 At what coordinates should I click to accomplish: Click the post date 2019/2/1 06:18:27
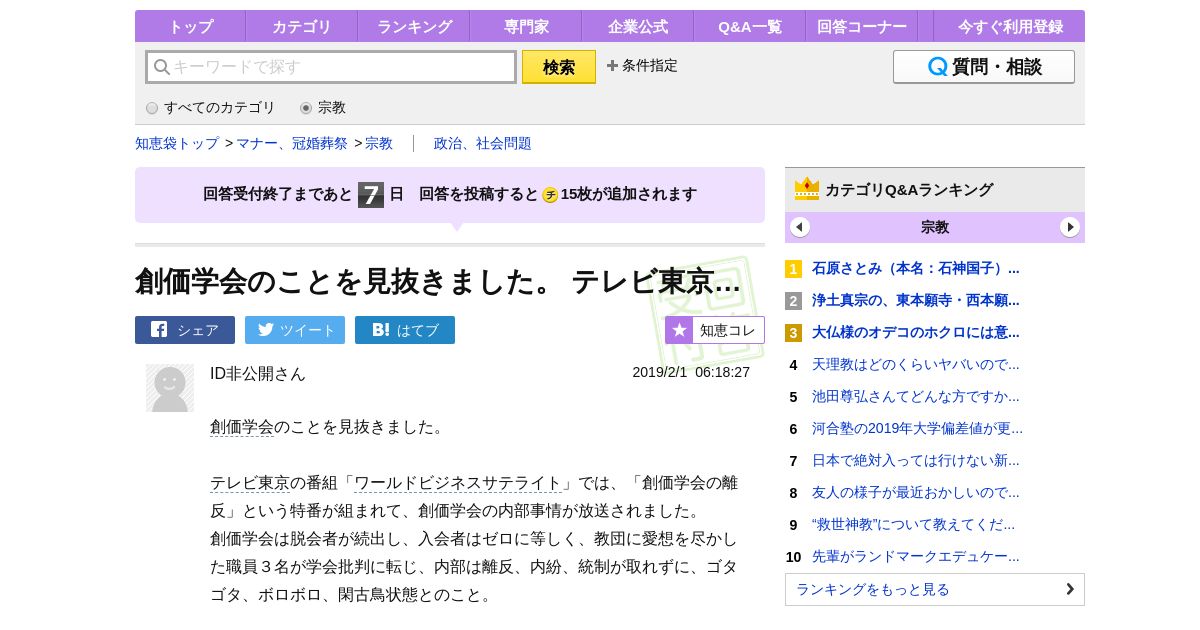691,372
